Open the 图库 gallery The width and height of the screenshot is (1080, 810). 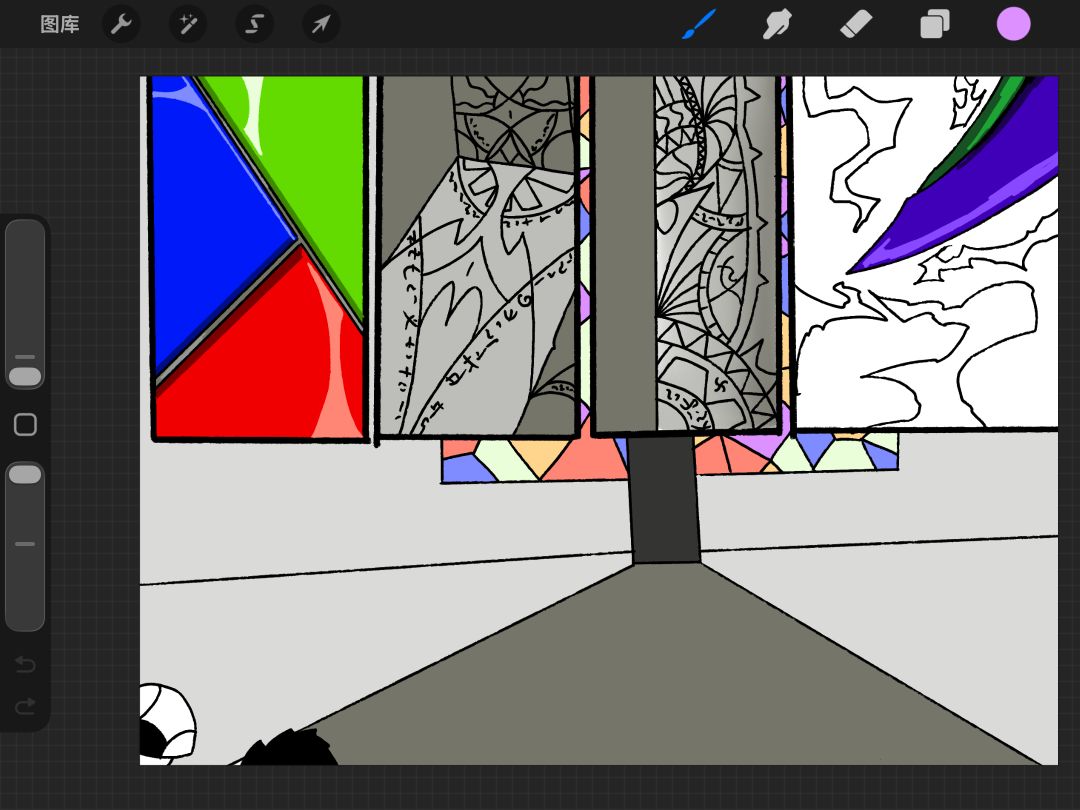60,24
